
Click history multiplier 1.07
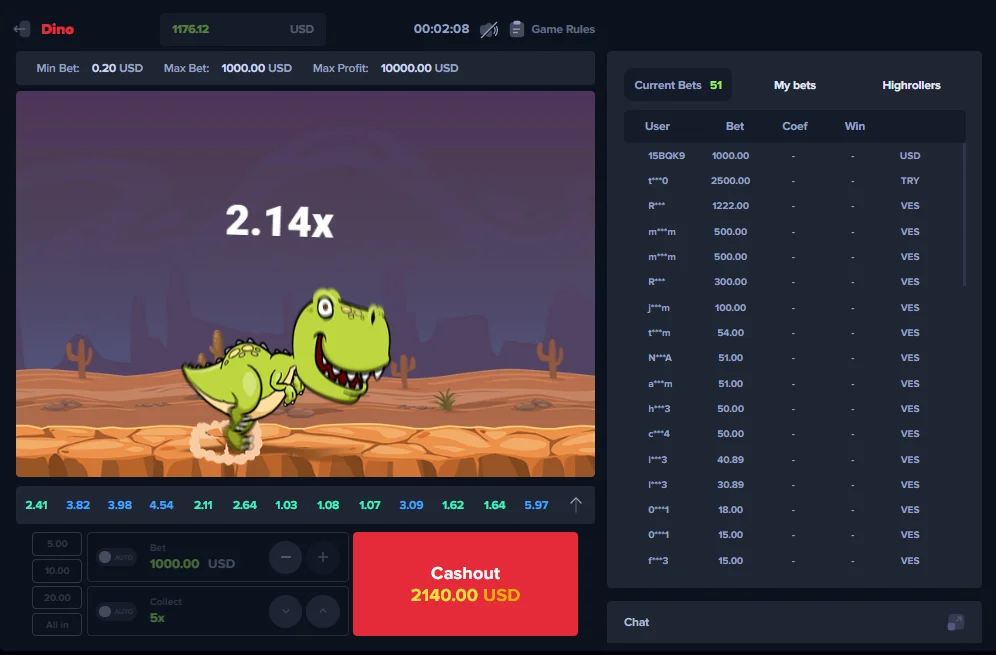pos(370,505)
